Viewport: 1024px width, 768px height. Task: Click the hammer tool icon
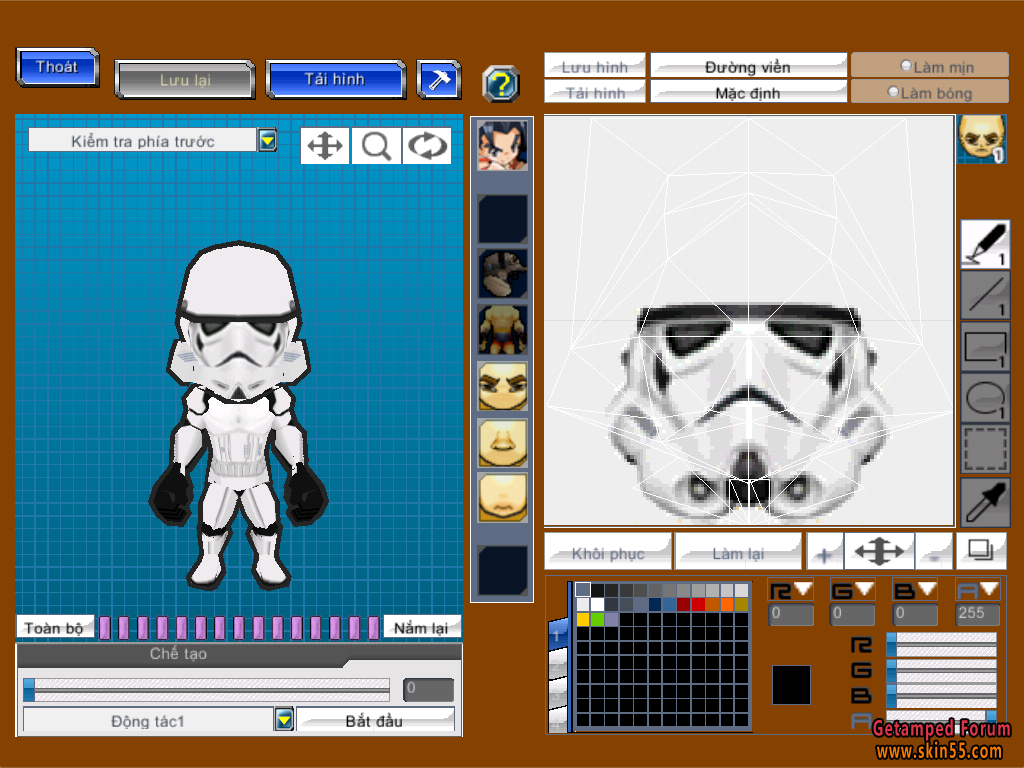tap(438, 80)
